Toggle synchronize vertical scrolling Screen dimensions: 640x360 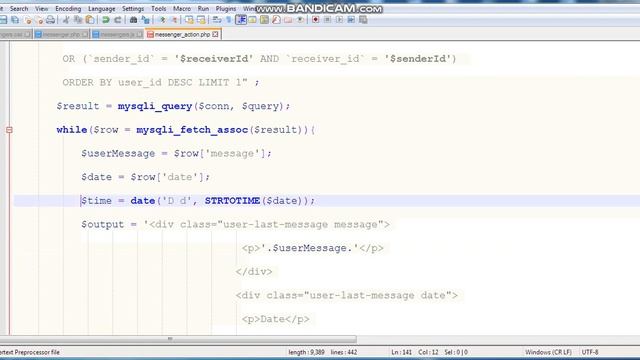click(189, 20)
